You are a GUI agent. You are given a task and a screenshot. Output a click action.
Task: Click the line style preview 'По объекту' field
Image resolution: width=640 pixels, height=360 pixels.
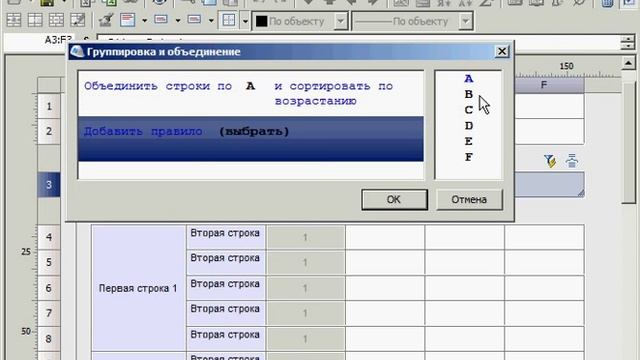tap(406, 21)
